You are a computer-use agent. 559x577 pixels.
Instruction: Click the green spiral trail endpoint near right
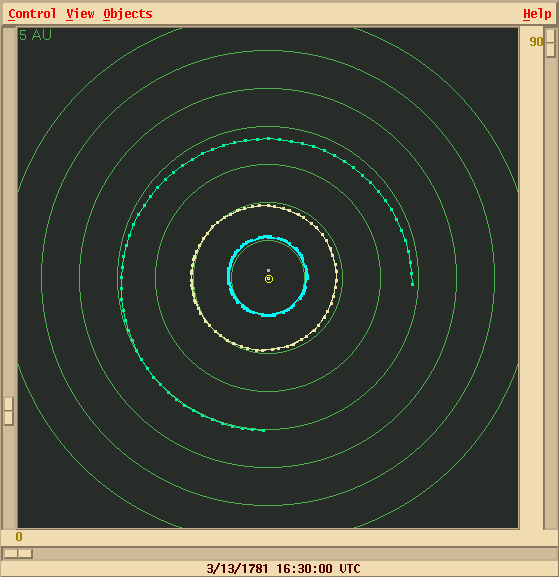[413, 284]
